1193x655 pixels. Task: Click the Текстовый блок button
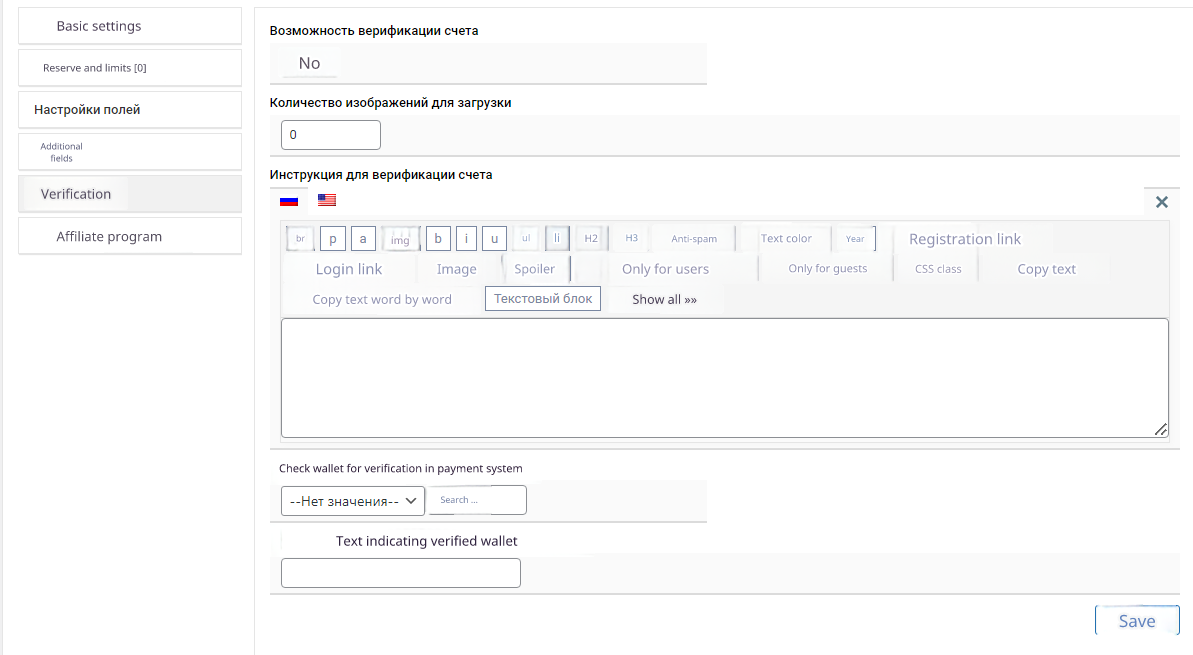(x=543, y=299)
